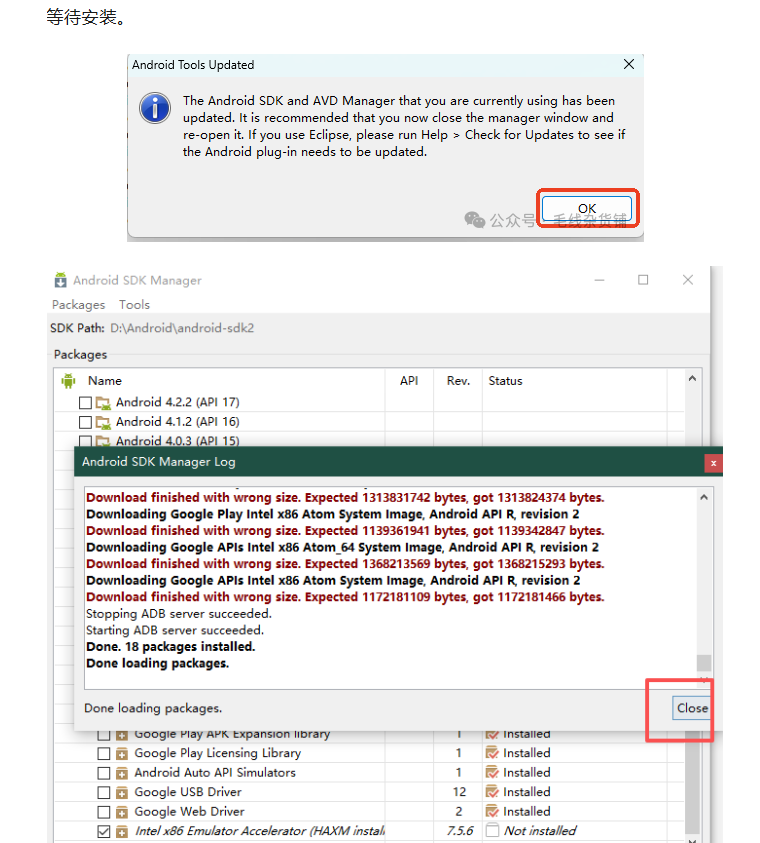Click packages list scroll-up arrow
Screen dimensions: 760x843
(692, 378)
